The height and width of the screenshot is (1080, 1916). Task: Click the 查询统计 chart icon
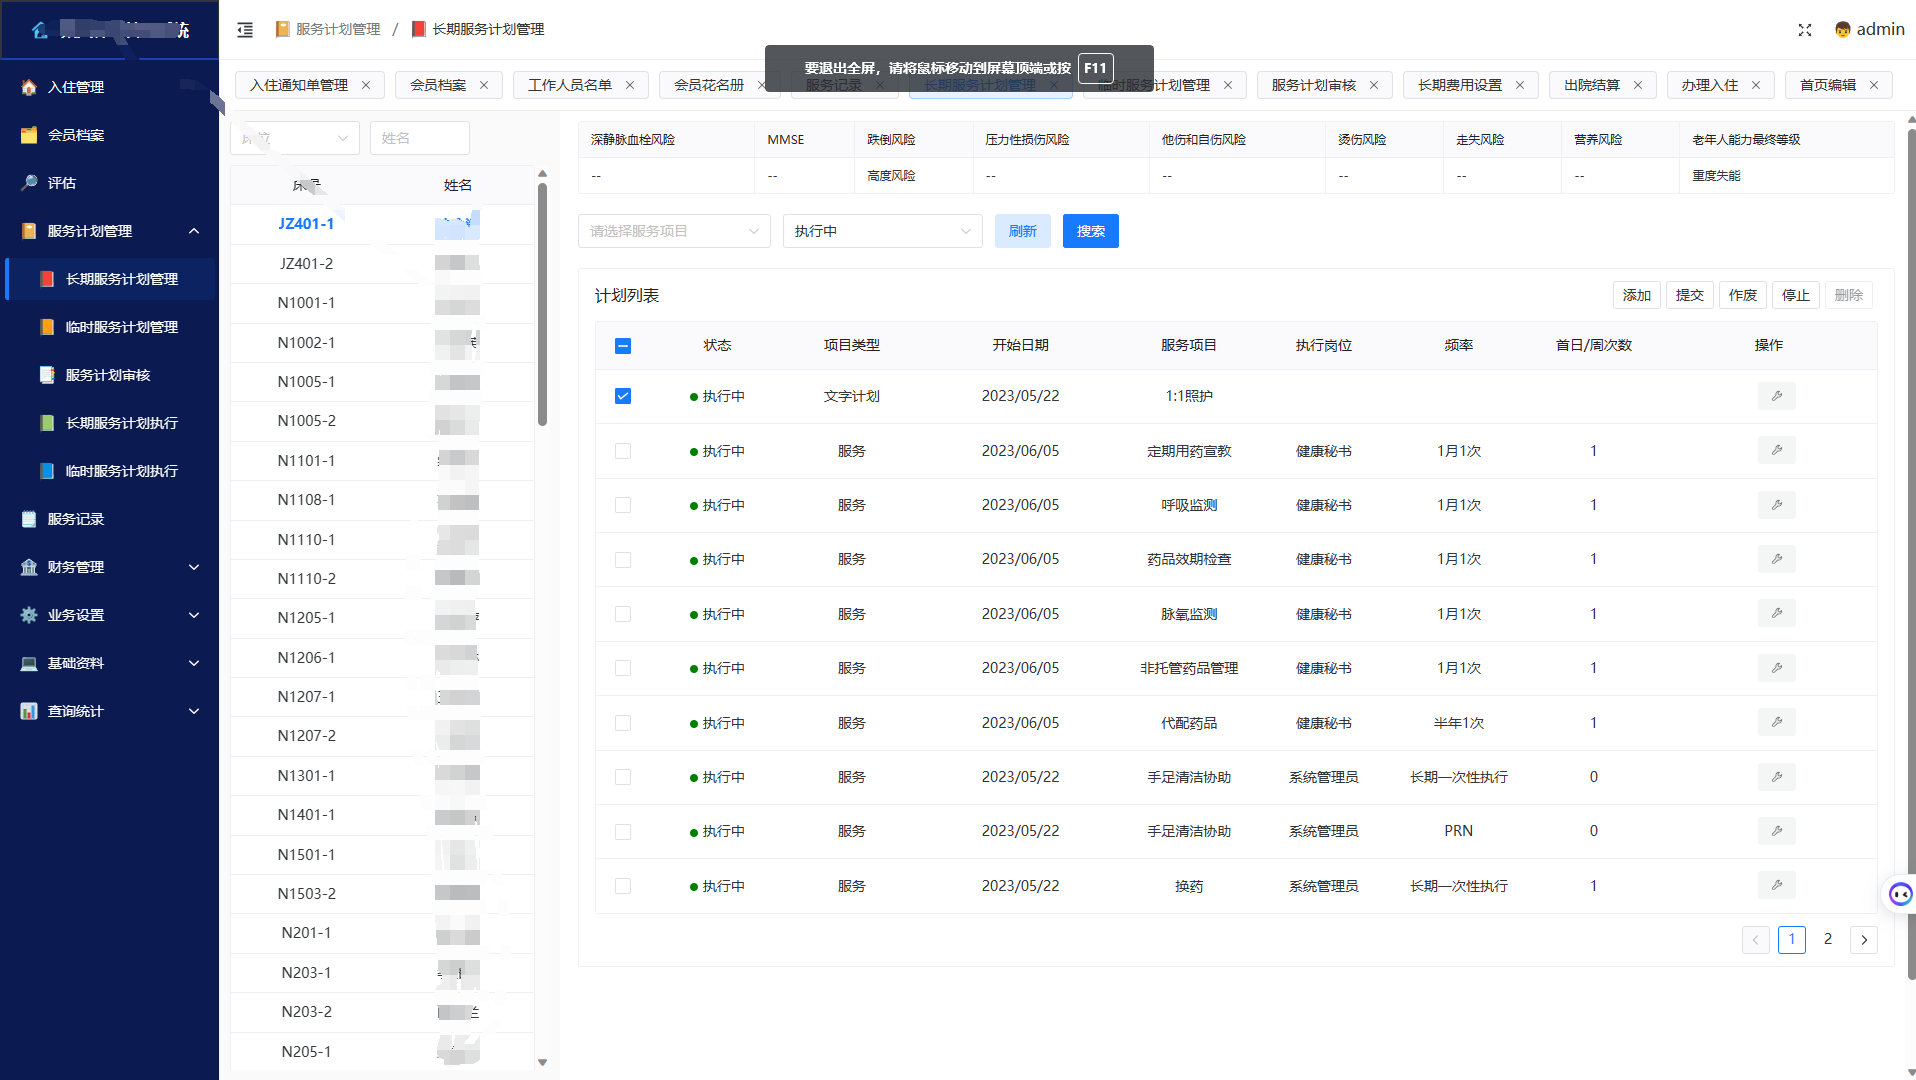[x=29, y=711]
